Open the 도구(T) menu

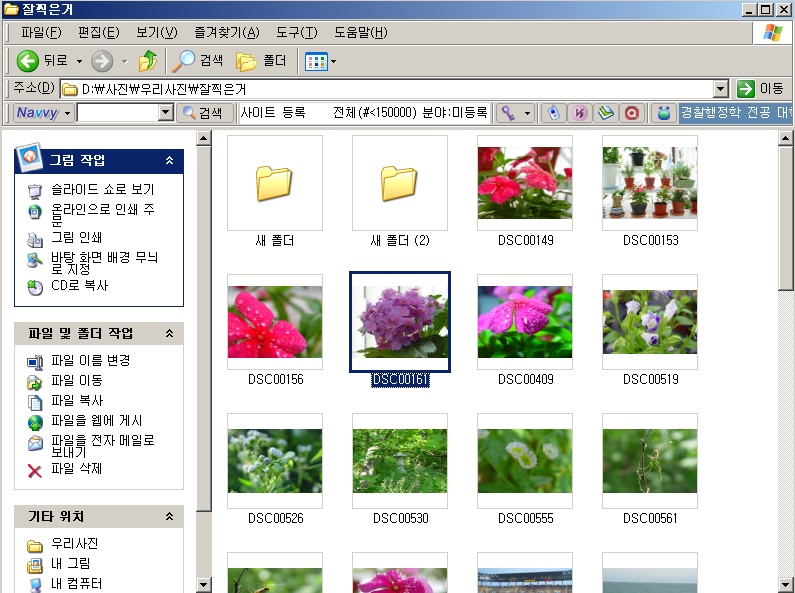(297, 33)
